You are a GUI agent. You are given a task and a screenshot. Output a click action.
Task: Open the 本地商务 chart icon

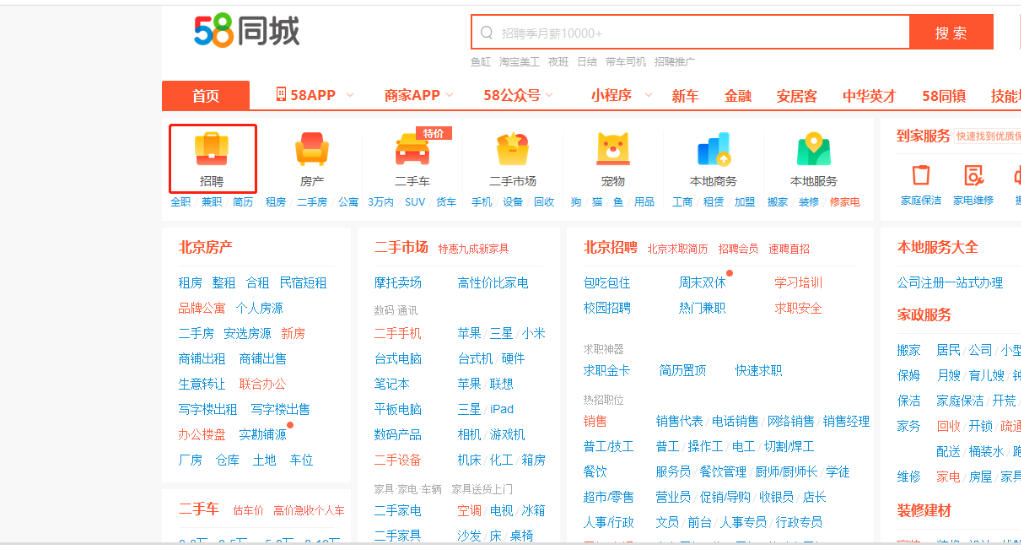click(714, 149)
